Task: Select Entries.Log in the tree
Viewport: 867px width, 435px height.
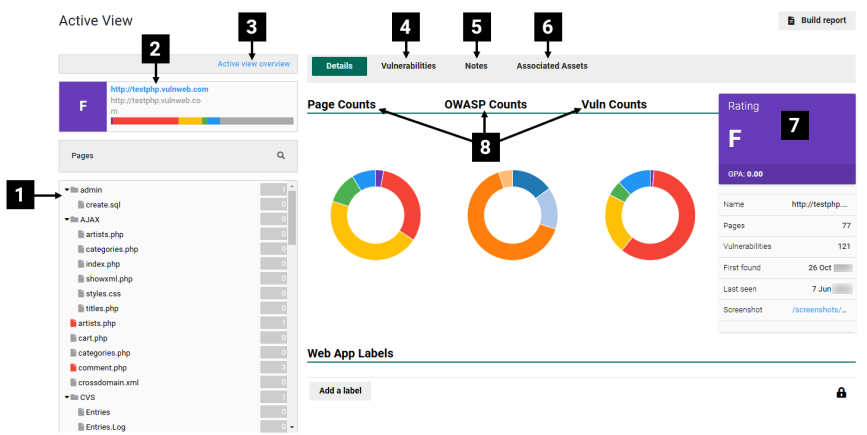Action: coord(106,427)
